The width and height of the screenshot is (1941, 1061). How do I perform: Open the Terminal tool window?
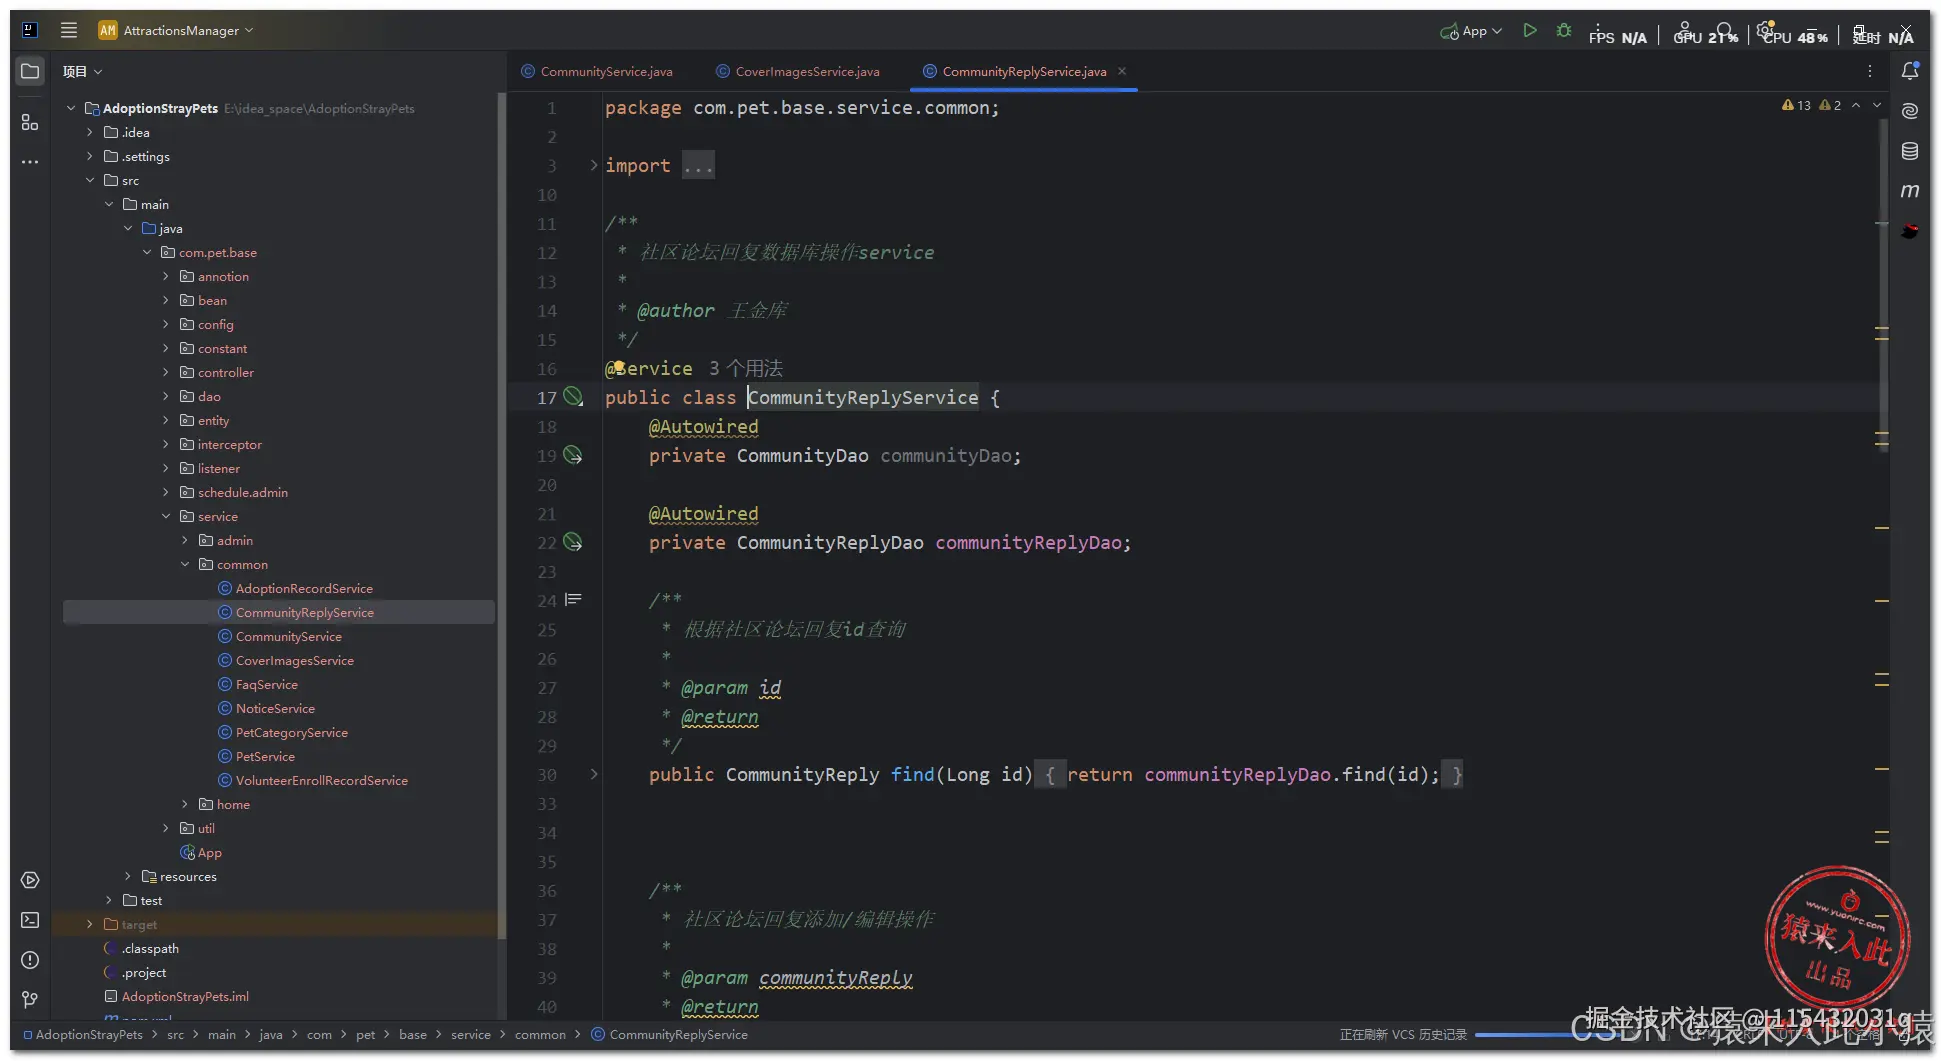tap(30, 920)
